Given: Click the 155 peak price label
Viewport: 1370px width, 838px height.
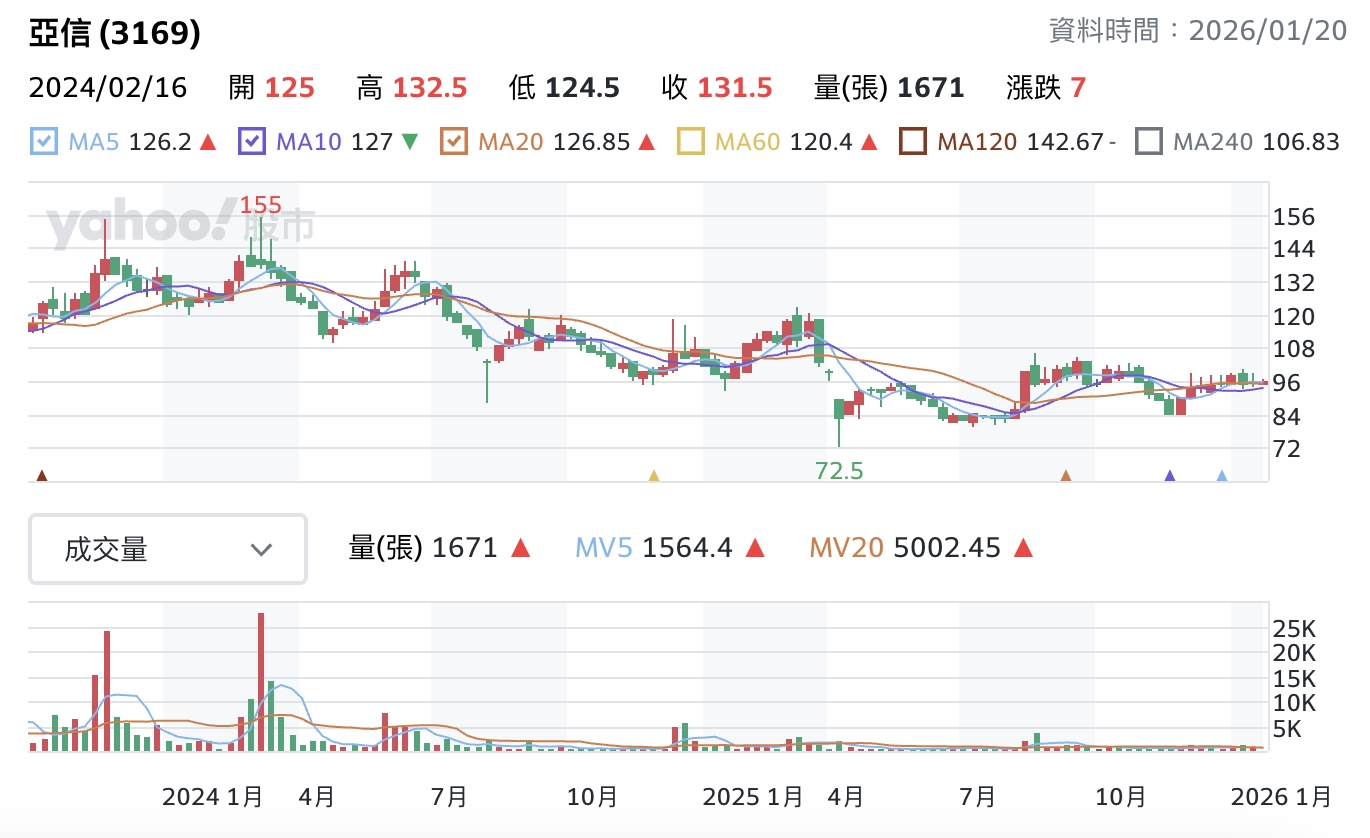Looking at the screenshot, I should pyautogui.click(x=261, y=206).
